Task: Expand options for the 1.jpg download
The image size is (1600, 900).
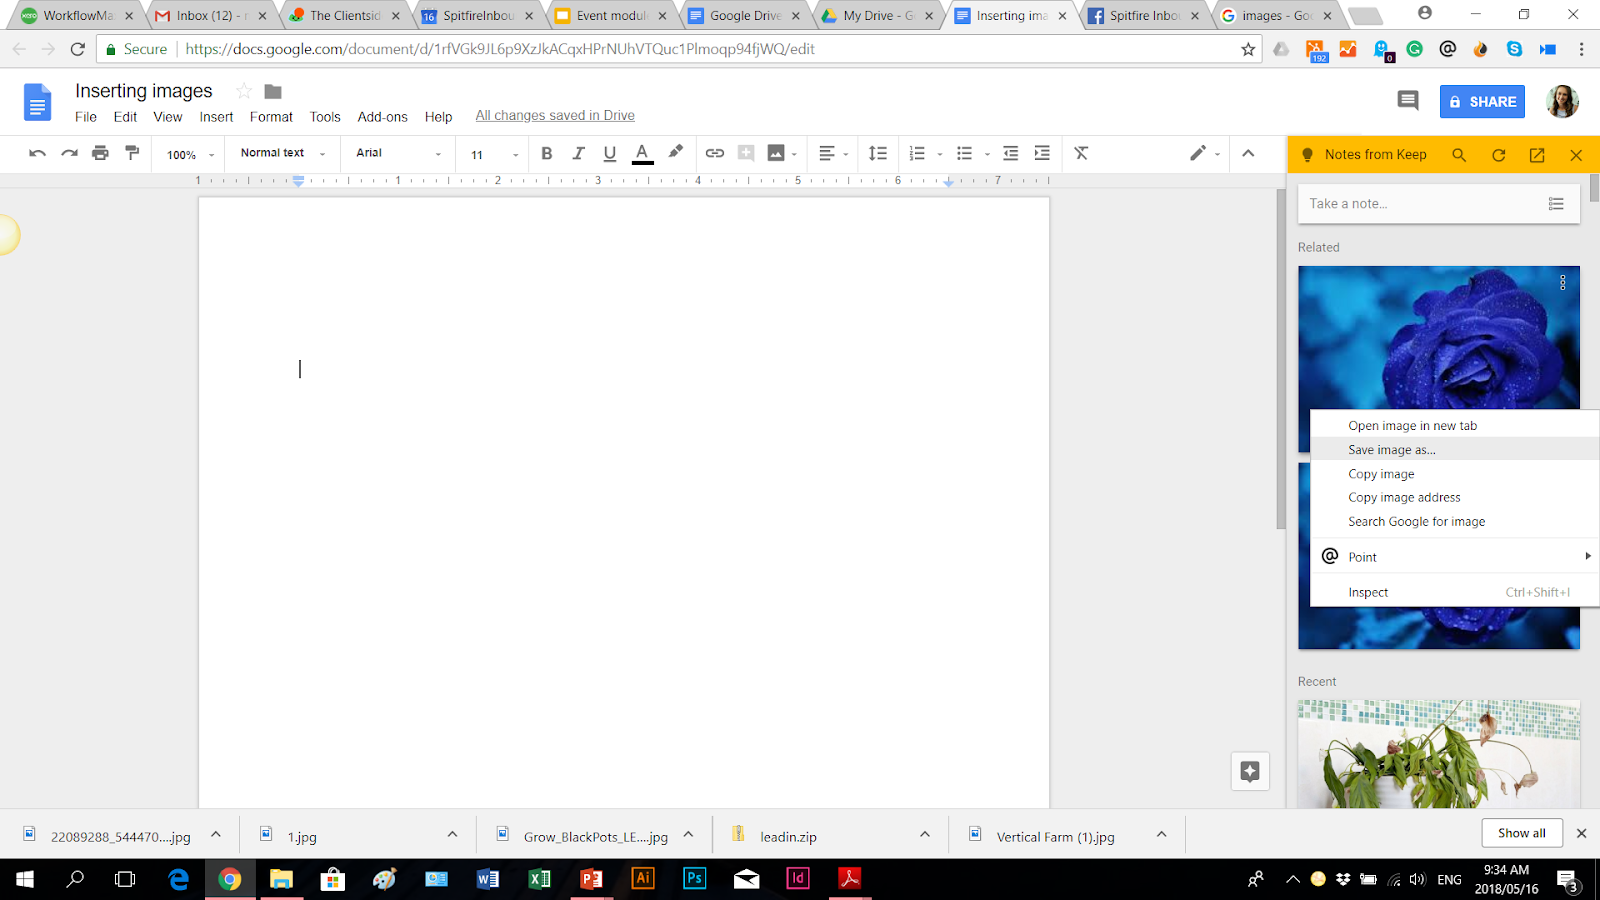Action: pyautogui.click(x=452, y=834)
